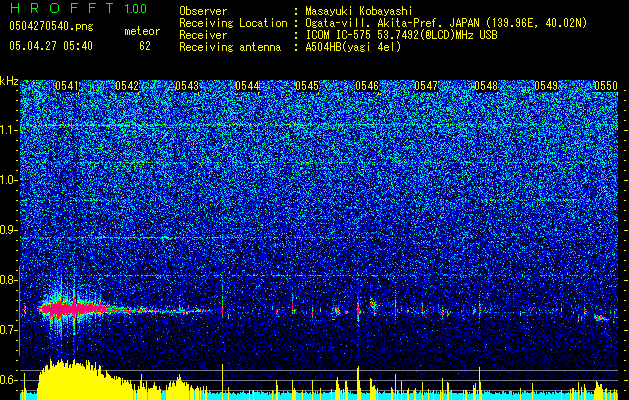Click the small echo blob near 0550
Screen dimensions: 629x400
600,318
